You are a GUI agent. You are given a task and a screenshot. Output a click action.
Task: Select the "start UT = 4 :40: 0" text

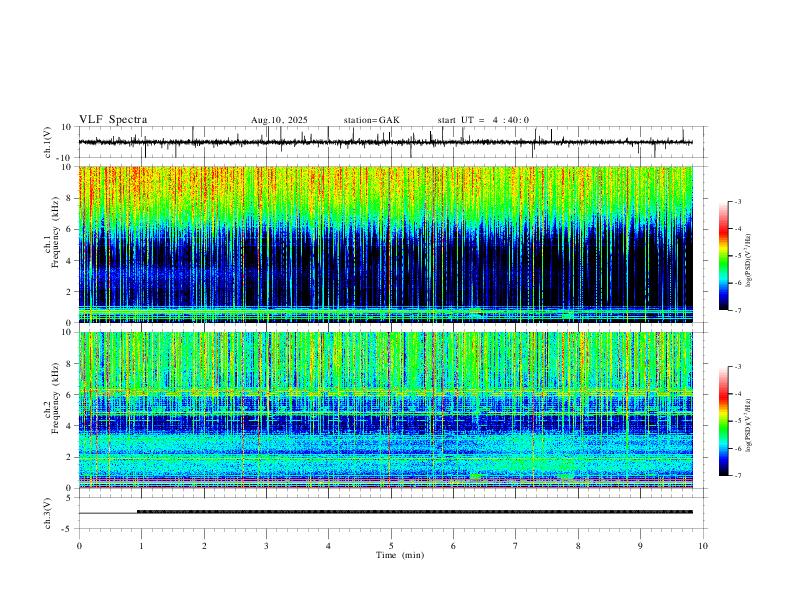click(x=483, y=120)
